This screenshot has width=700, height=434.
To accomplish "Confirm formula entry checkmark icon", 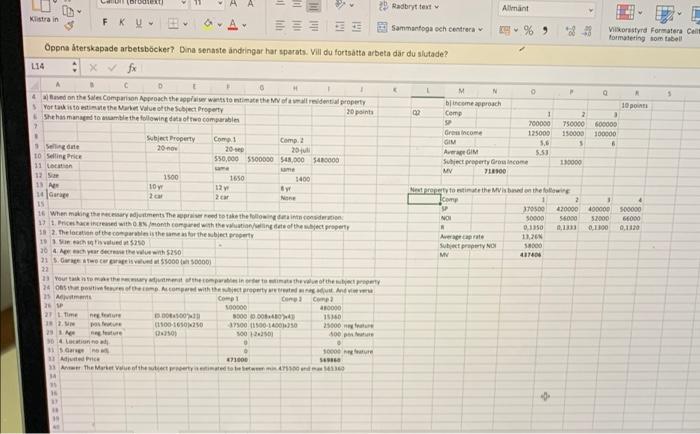I will [x=112, y=68].
